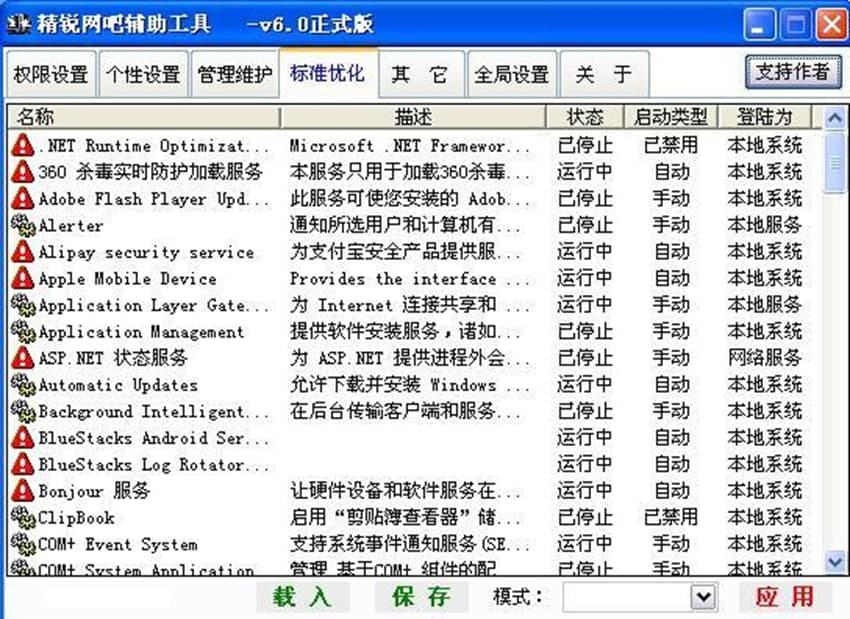The height and width of the screenshot is (619, 850).
Task: Click gear icon for COM+ Event System
Action: point(23,544)
